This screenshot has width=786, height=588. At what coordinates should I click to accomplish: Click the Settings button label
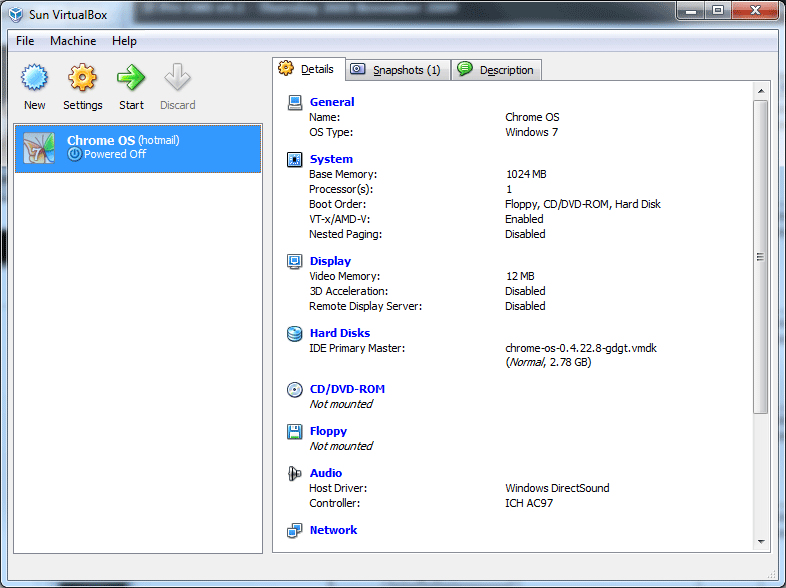click(83, 105)
